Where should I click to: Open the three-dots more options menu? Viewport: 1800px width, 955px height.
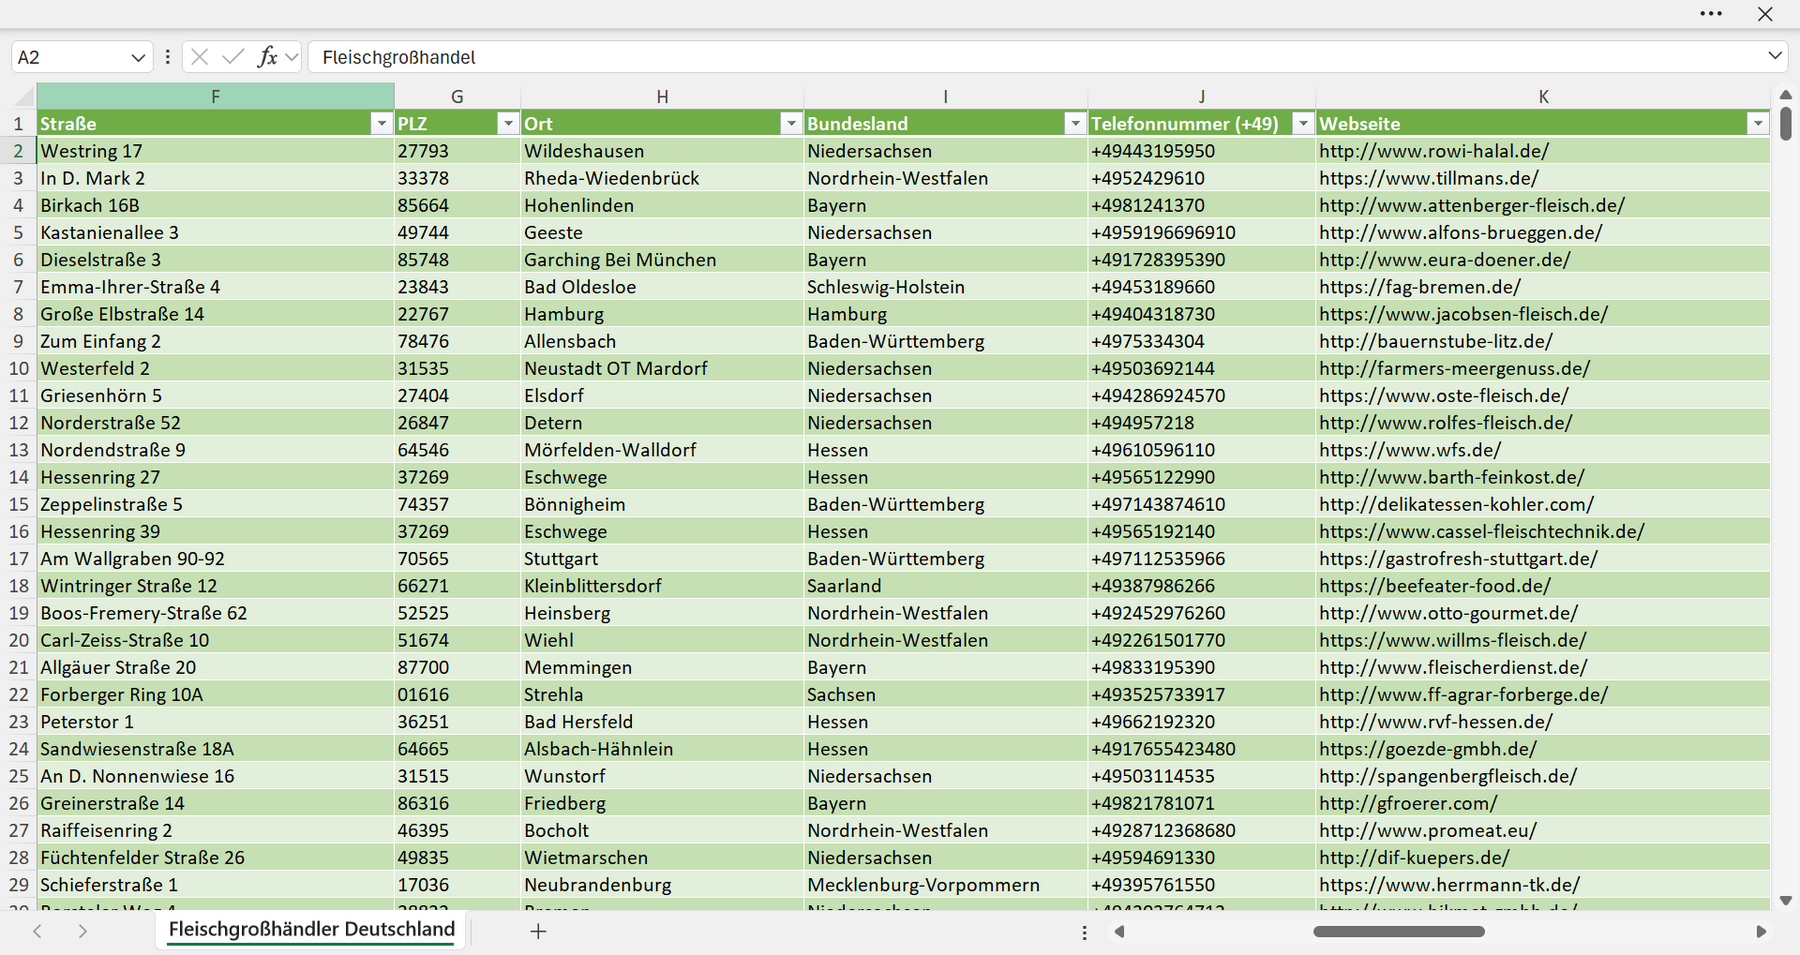point(1711,14)
